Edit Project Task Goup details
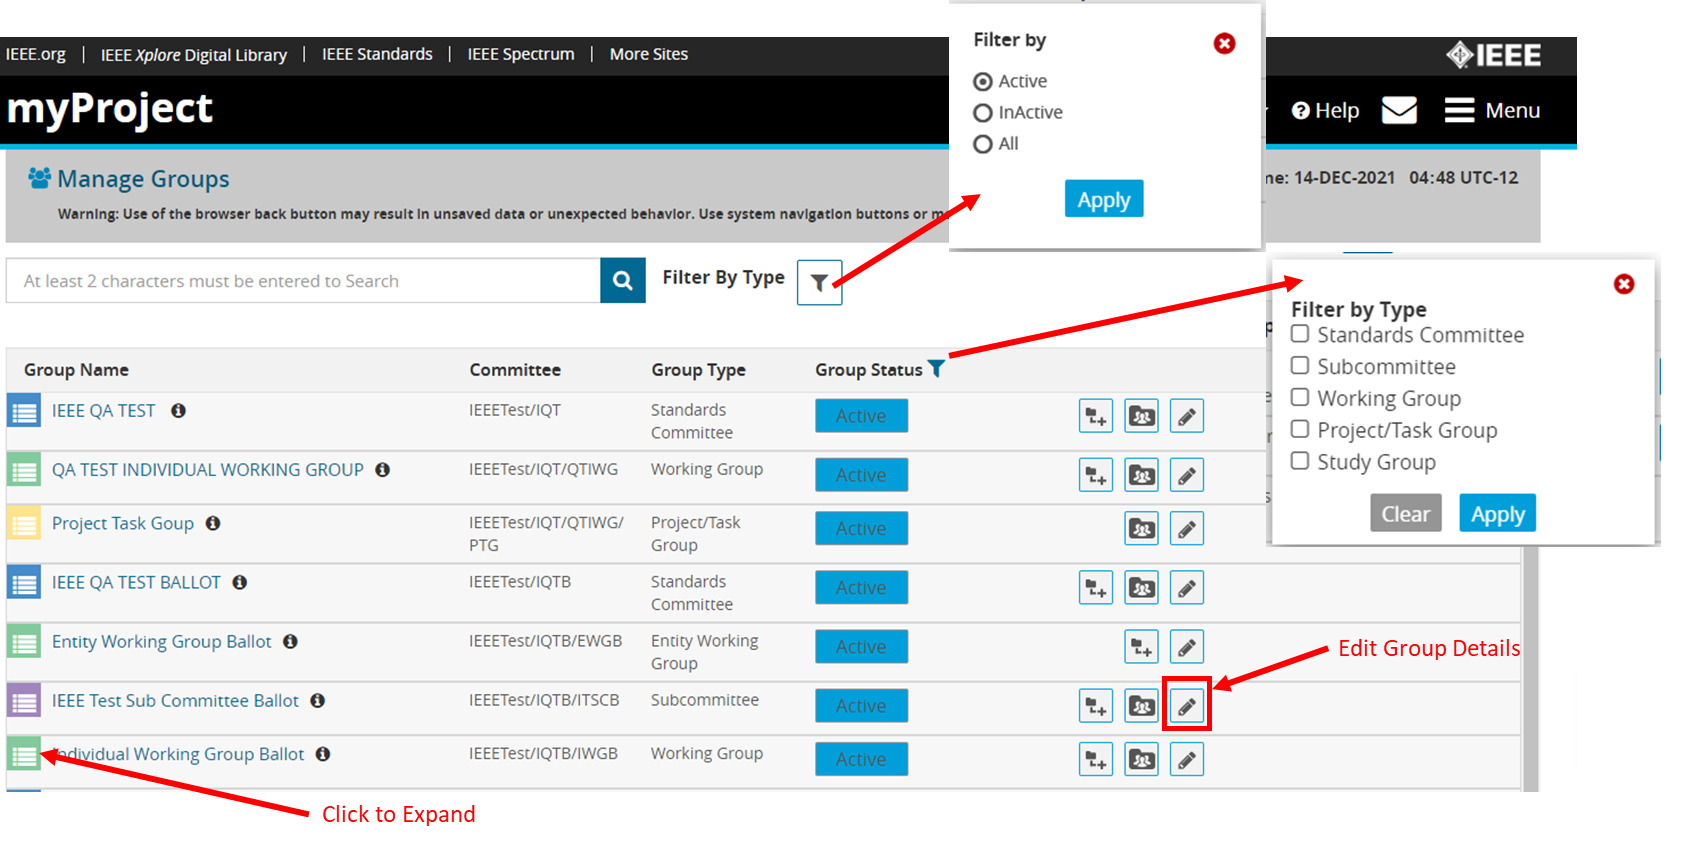This screenshot has height=845, width=1692. tap(1187, 528)
